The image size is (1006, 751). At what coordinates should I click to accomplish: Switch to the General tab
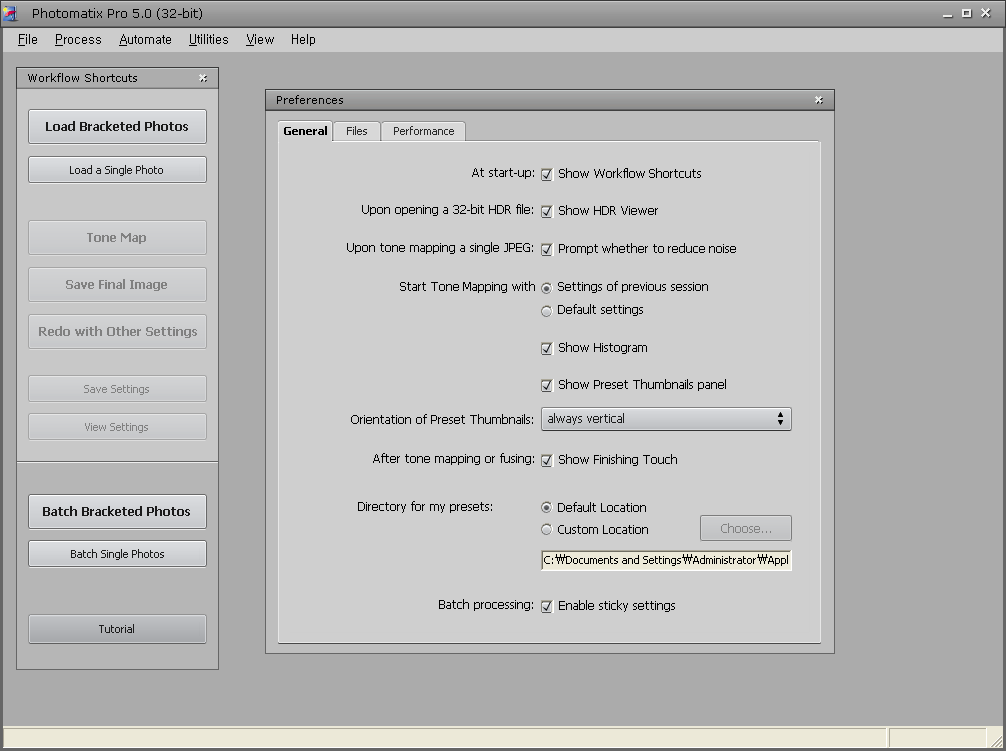point(305,131)
